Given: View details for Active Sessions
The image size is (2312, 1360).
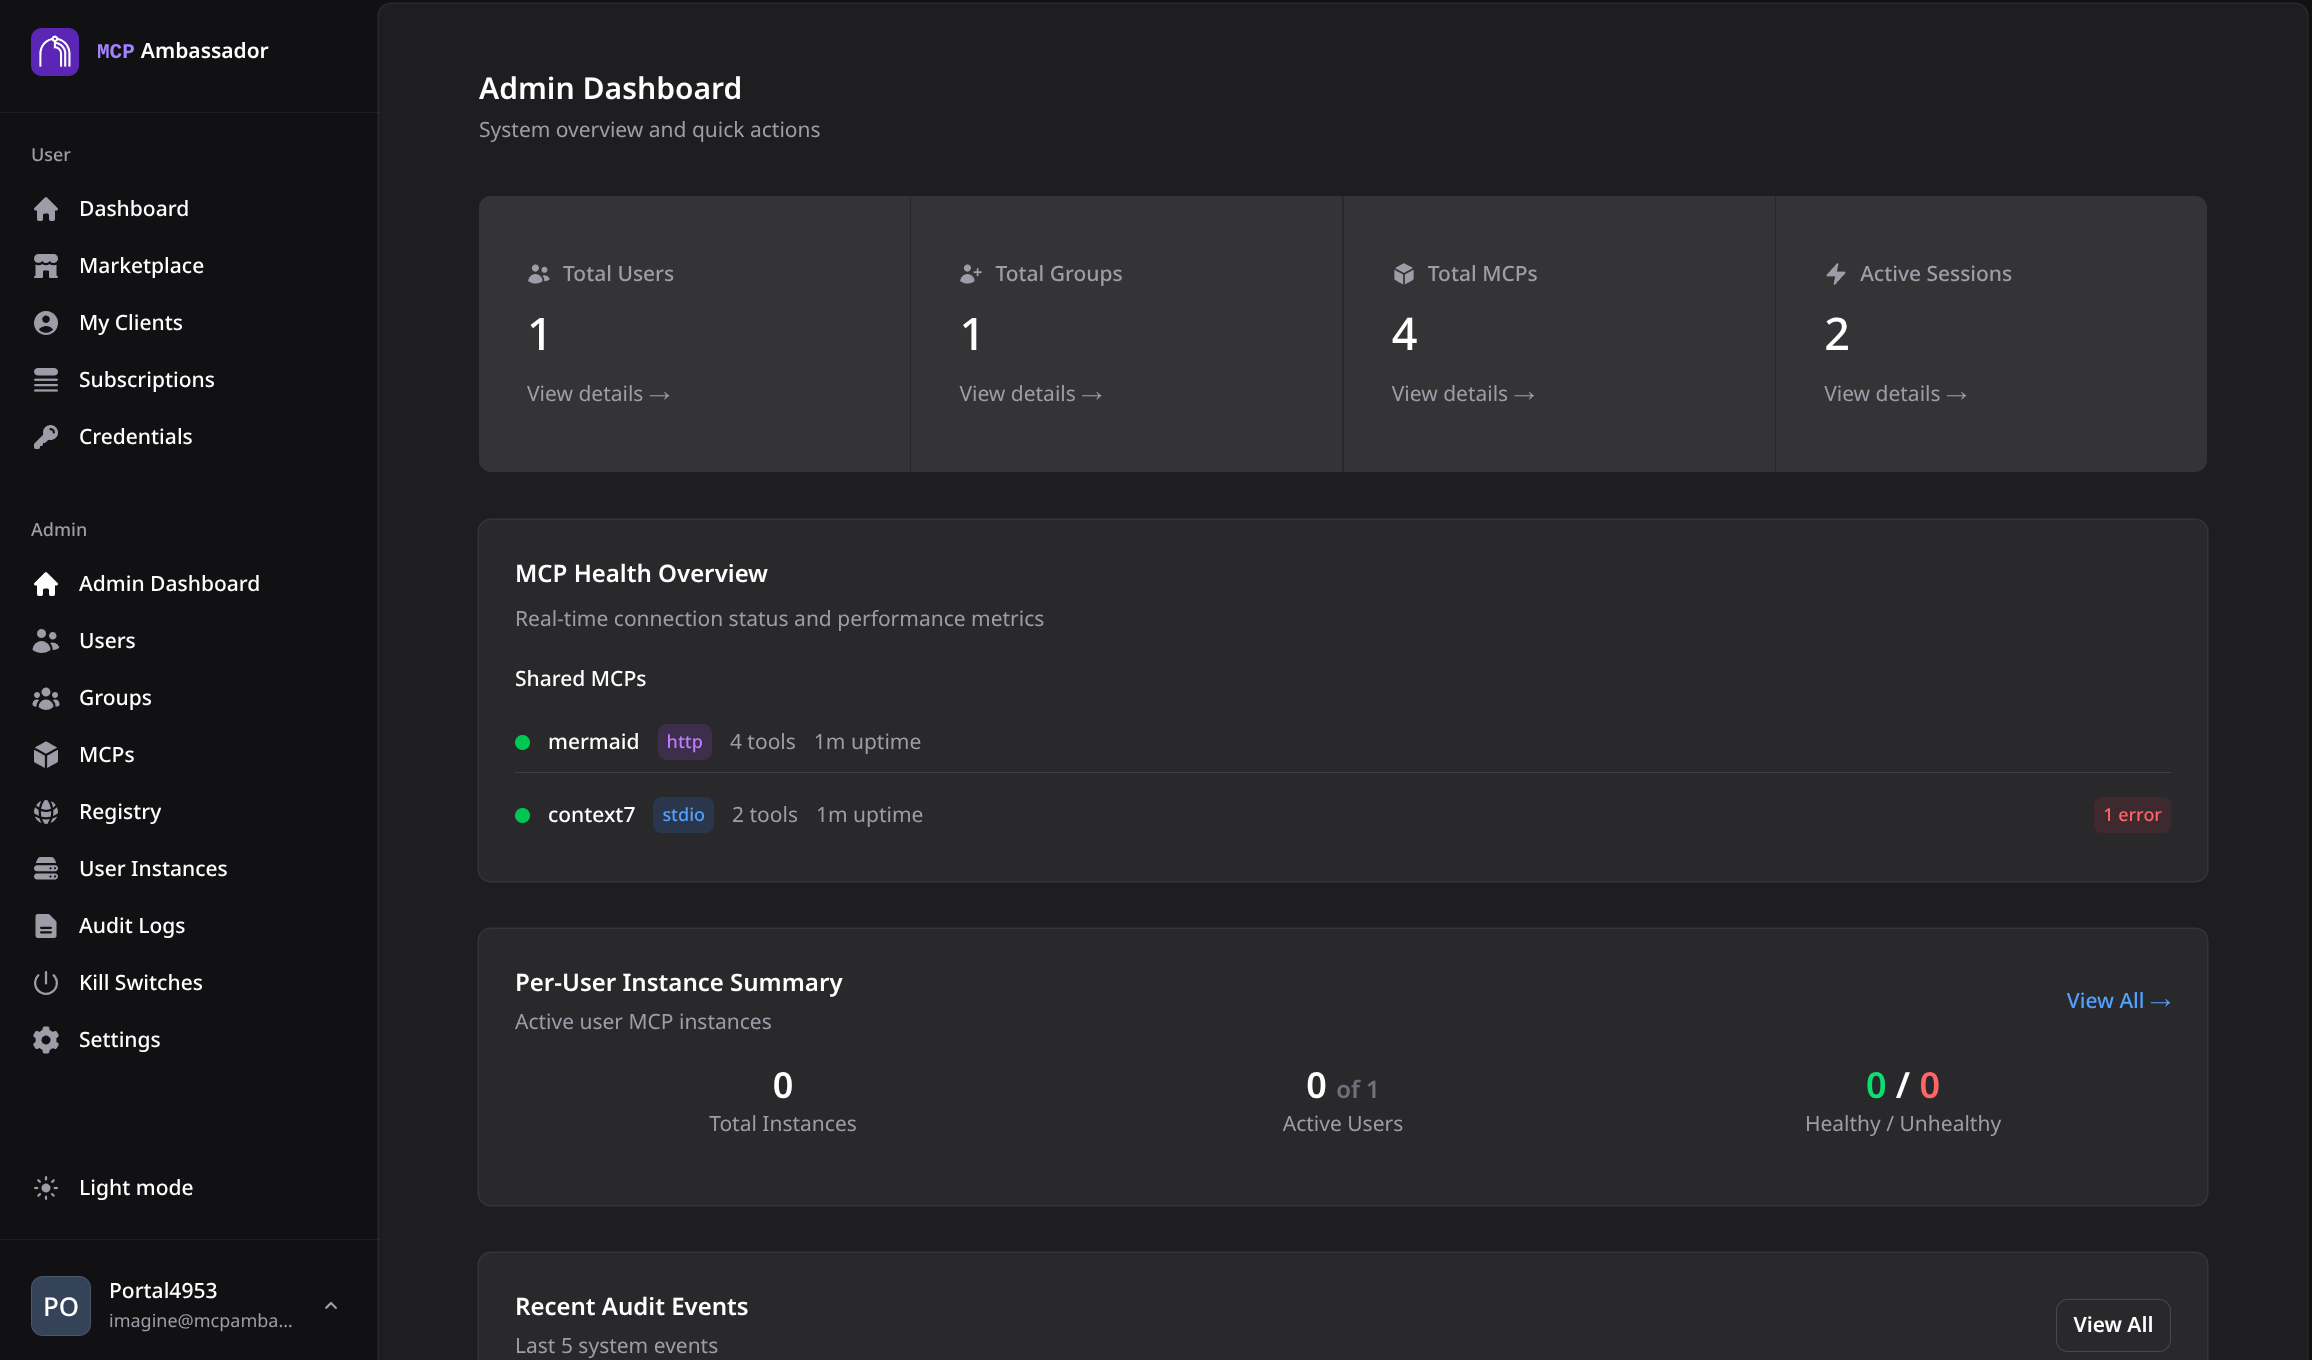Looking at the screenshot, I should (x=1894, y=394).
